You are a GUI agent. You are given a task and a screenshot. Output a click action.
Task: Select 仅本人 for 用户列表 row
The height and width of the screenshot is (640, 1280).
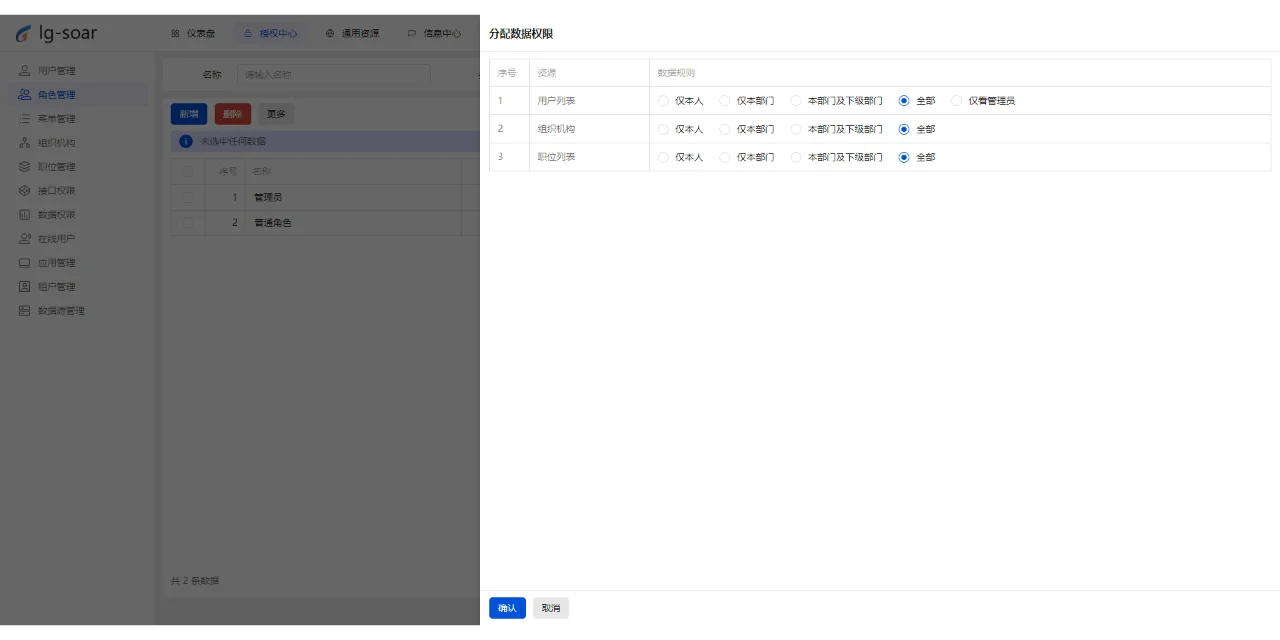[663, 101]
